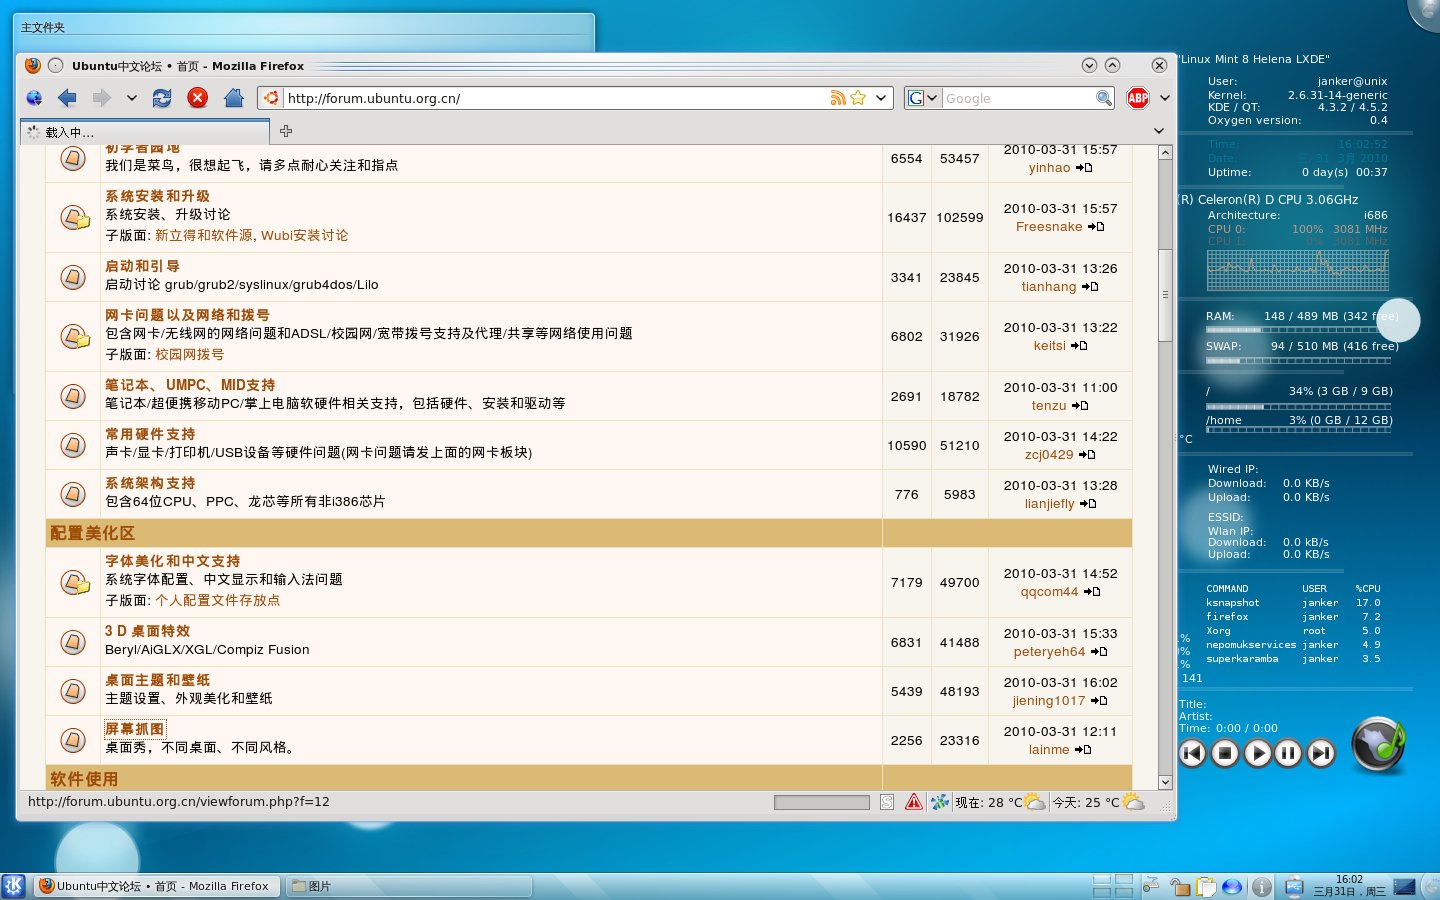Click the search magnifier icon
Screen dimensions: 1440x900
(1104, 98)
